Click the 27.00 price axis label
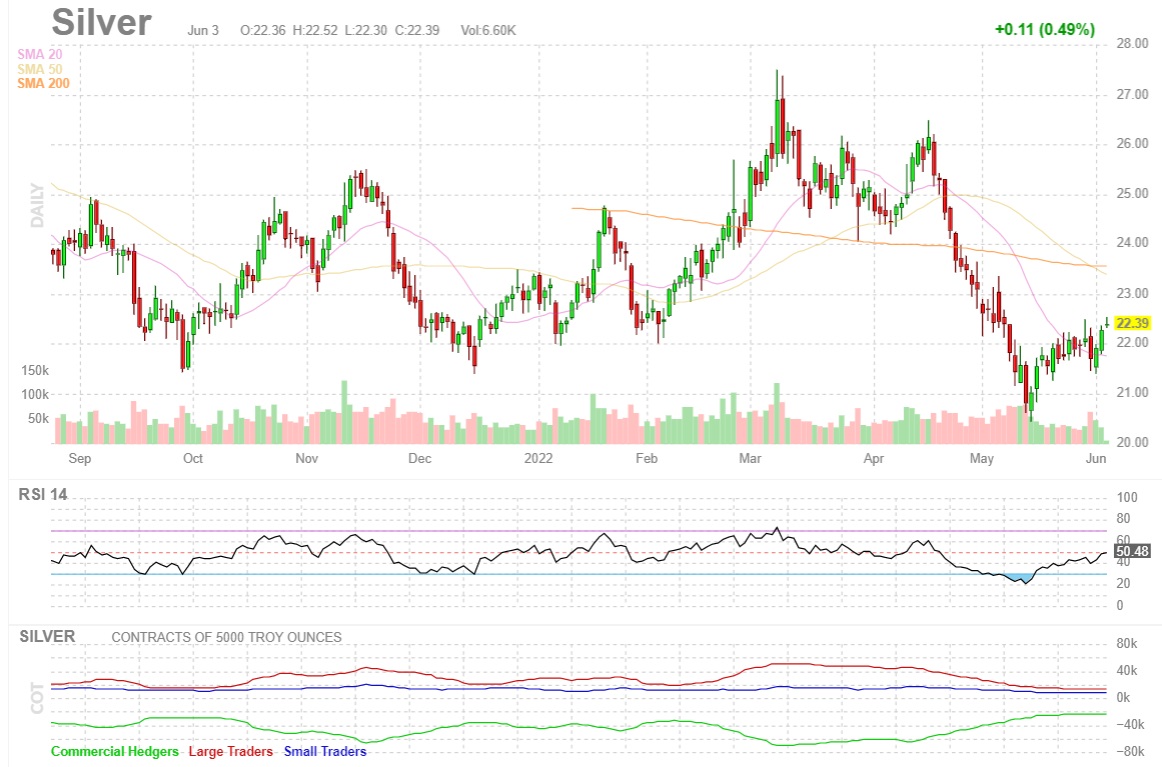Screen dimensions: 1162x767 coord(1132,95)
